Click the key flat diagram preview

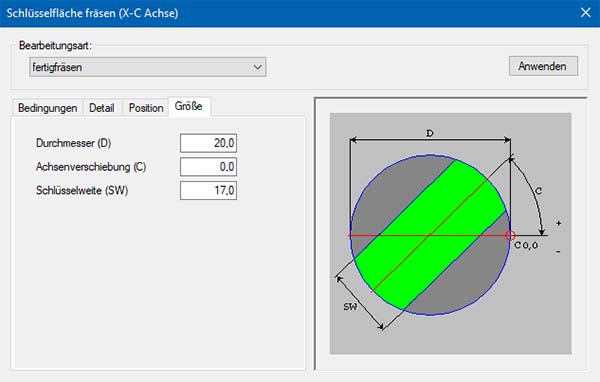[450, 233]
